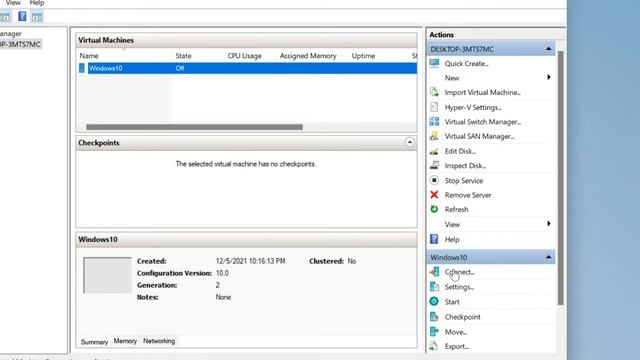Collapse the Windows10 actions section
Viewport: 640px width, 360px height.
548,257
